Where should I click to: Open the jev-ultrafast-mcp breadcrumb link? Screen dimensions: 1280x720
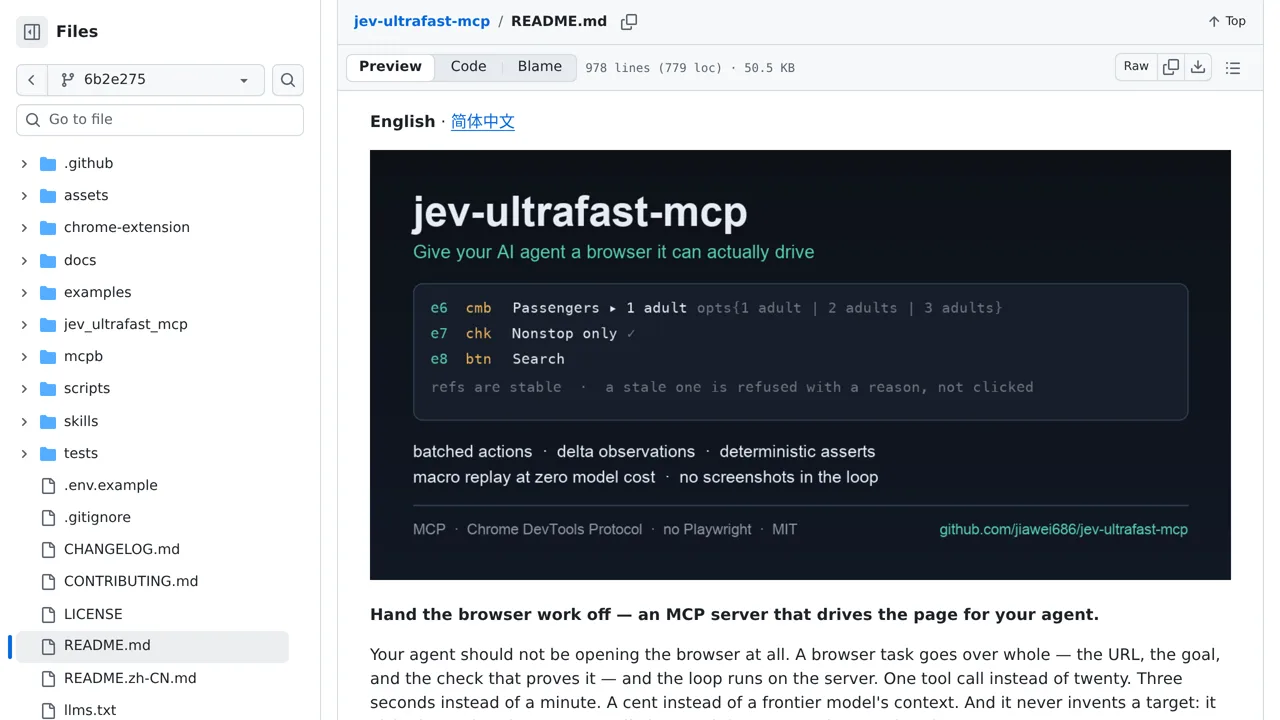pos(422,21)
